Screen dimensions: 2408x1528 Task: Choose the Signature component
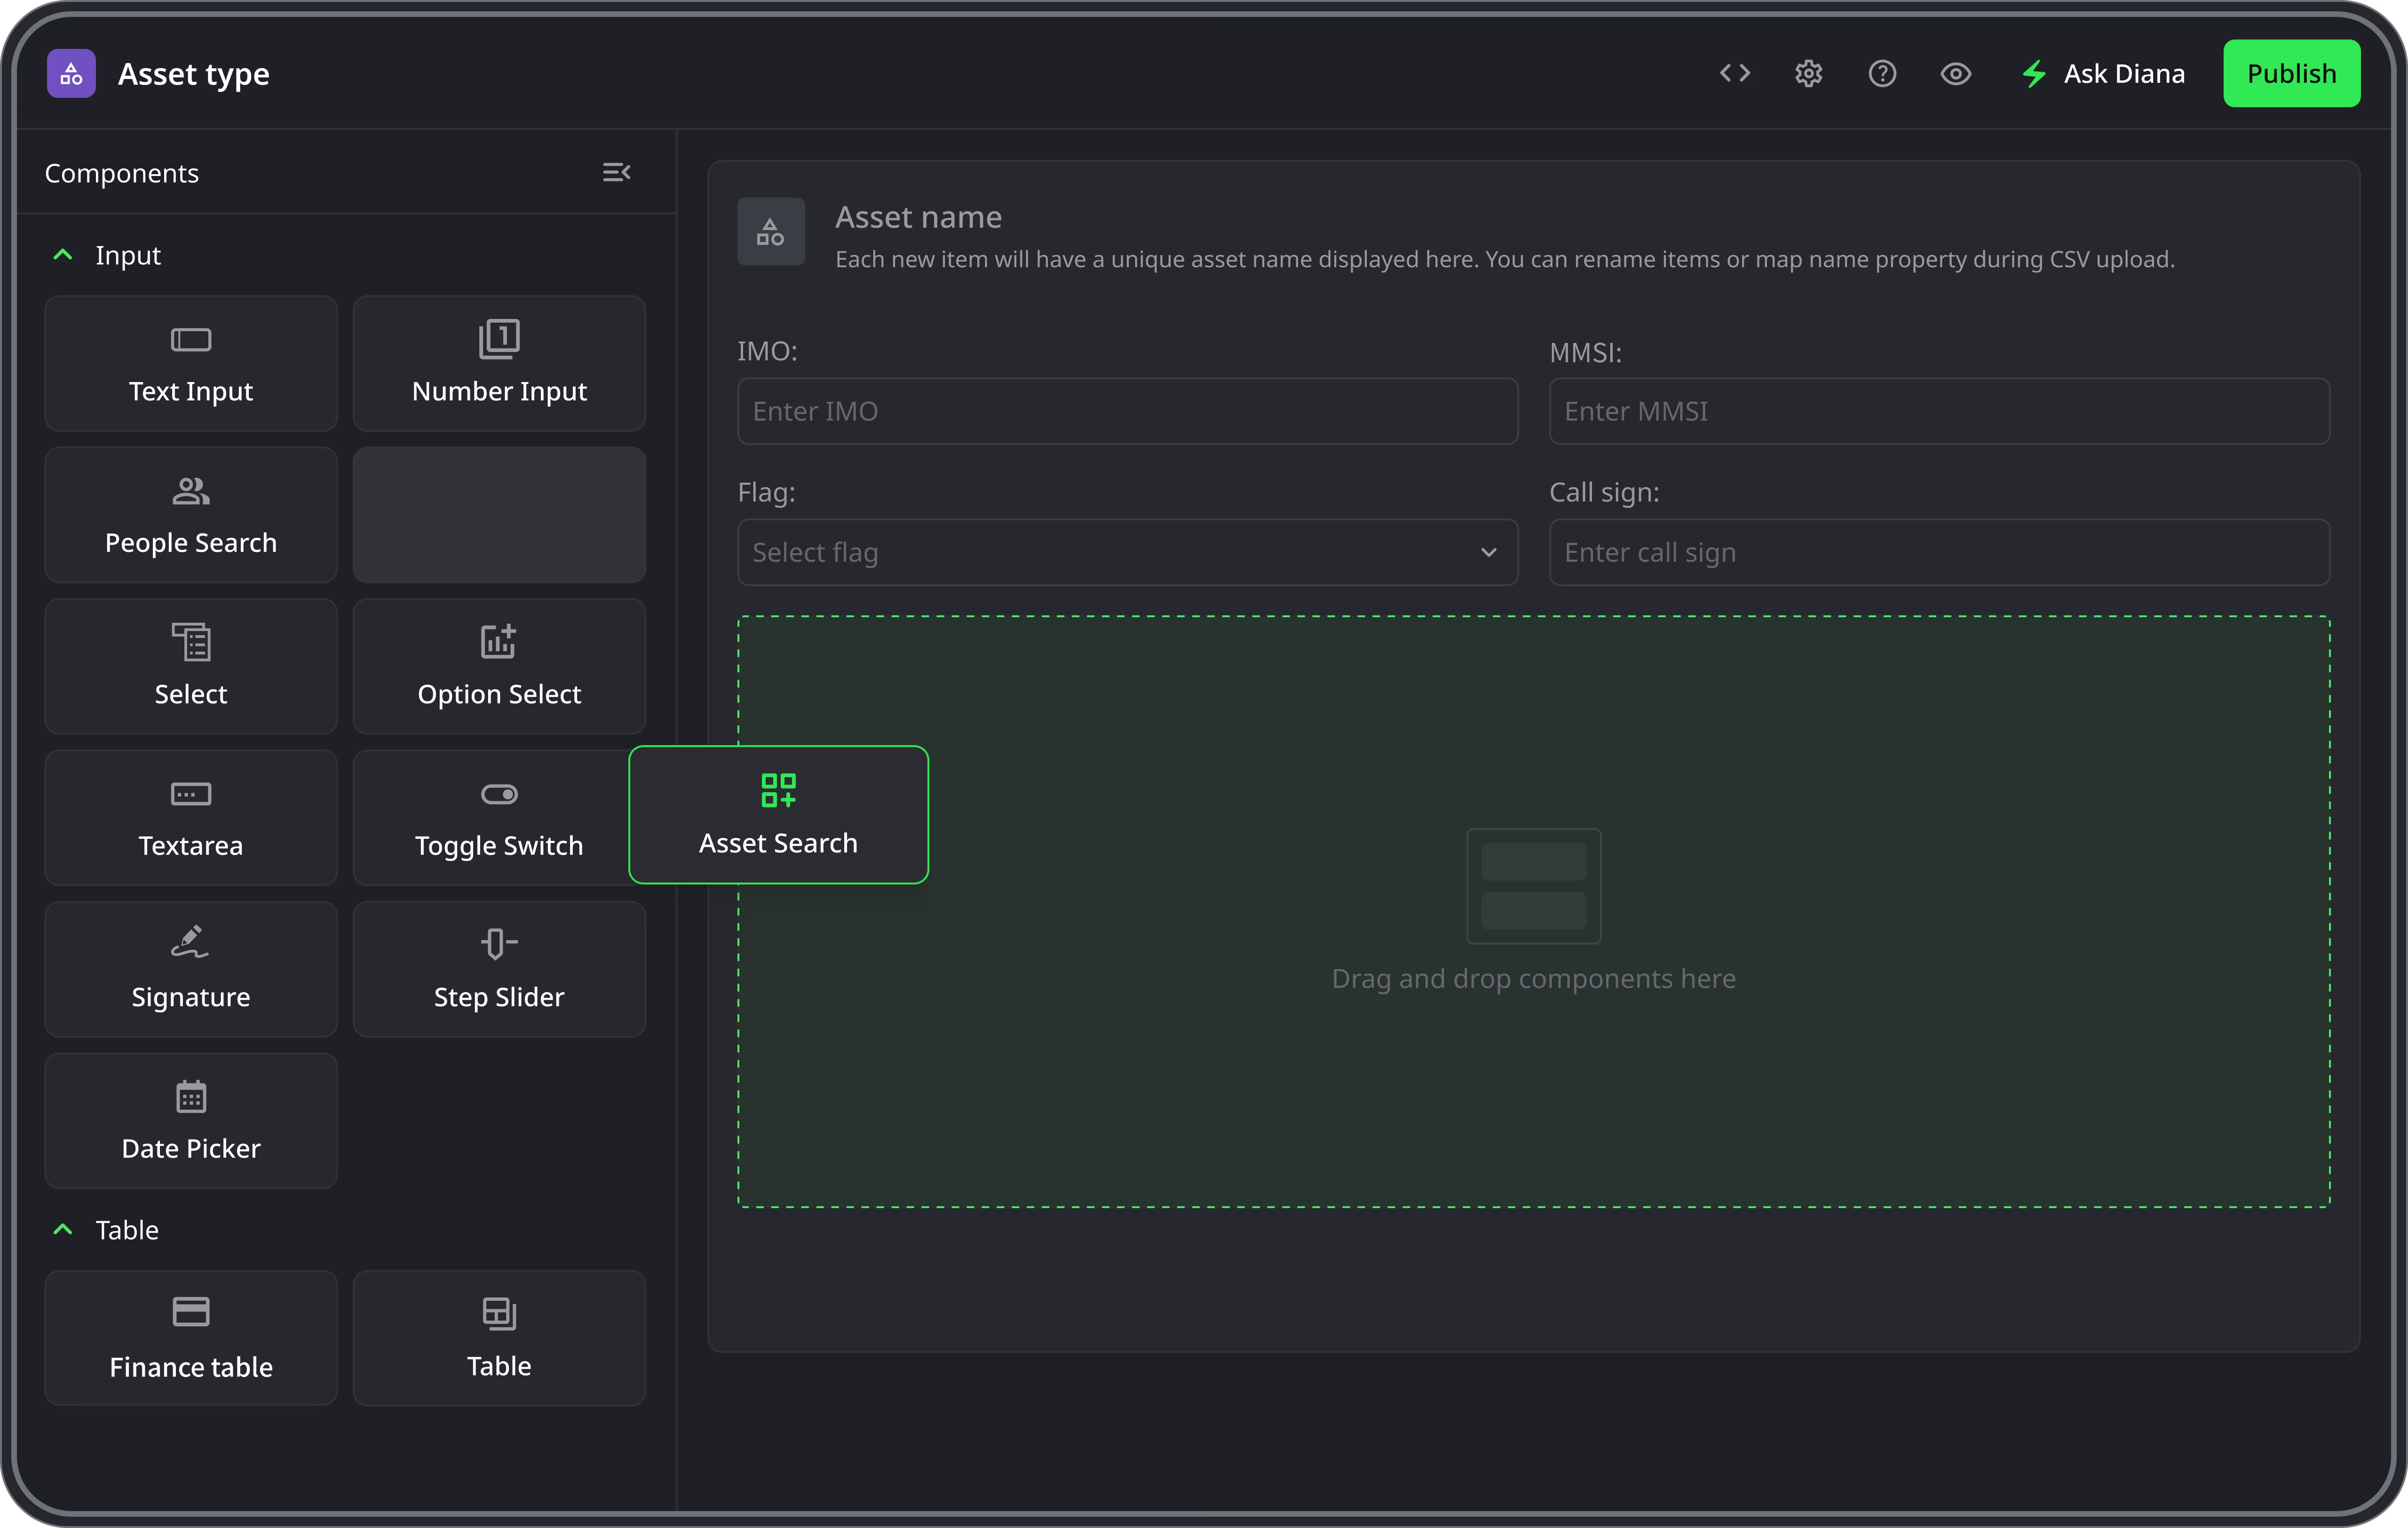tap(191, 969)
